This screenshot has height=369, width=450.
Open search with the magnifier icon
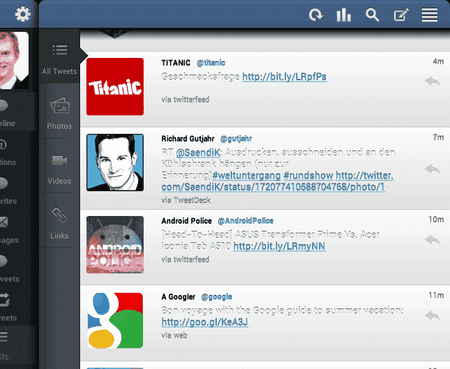point(372,15)
